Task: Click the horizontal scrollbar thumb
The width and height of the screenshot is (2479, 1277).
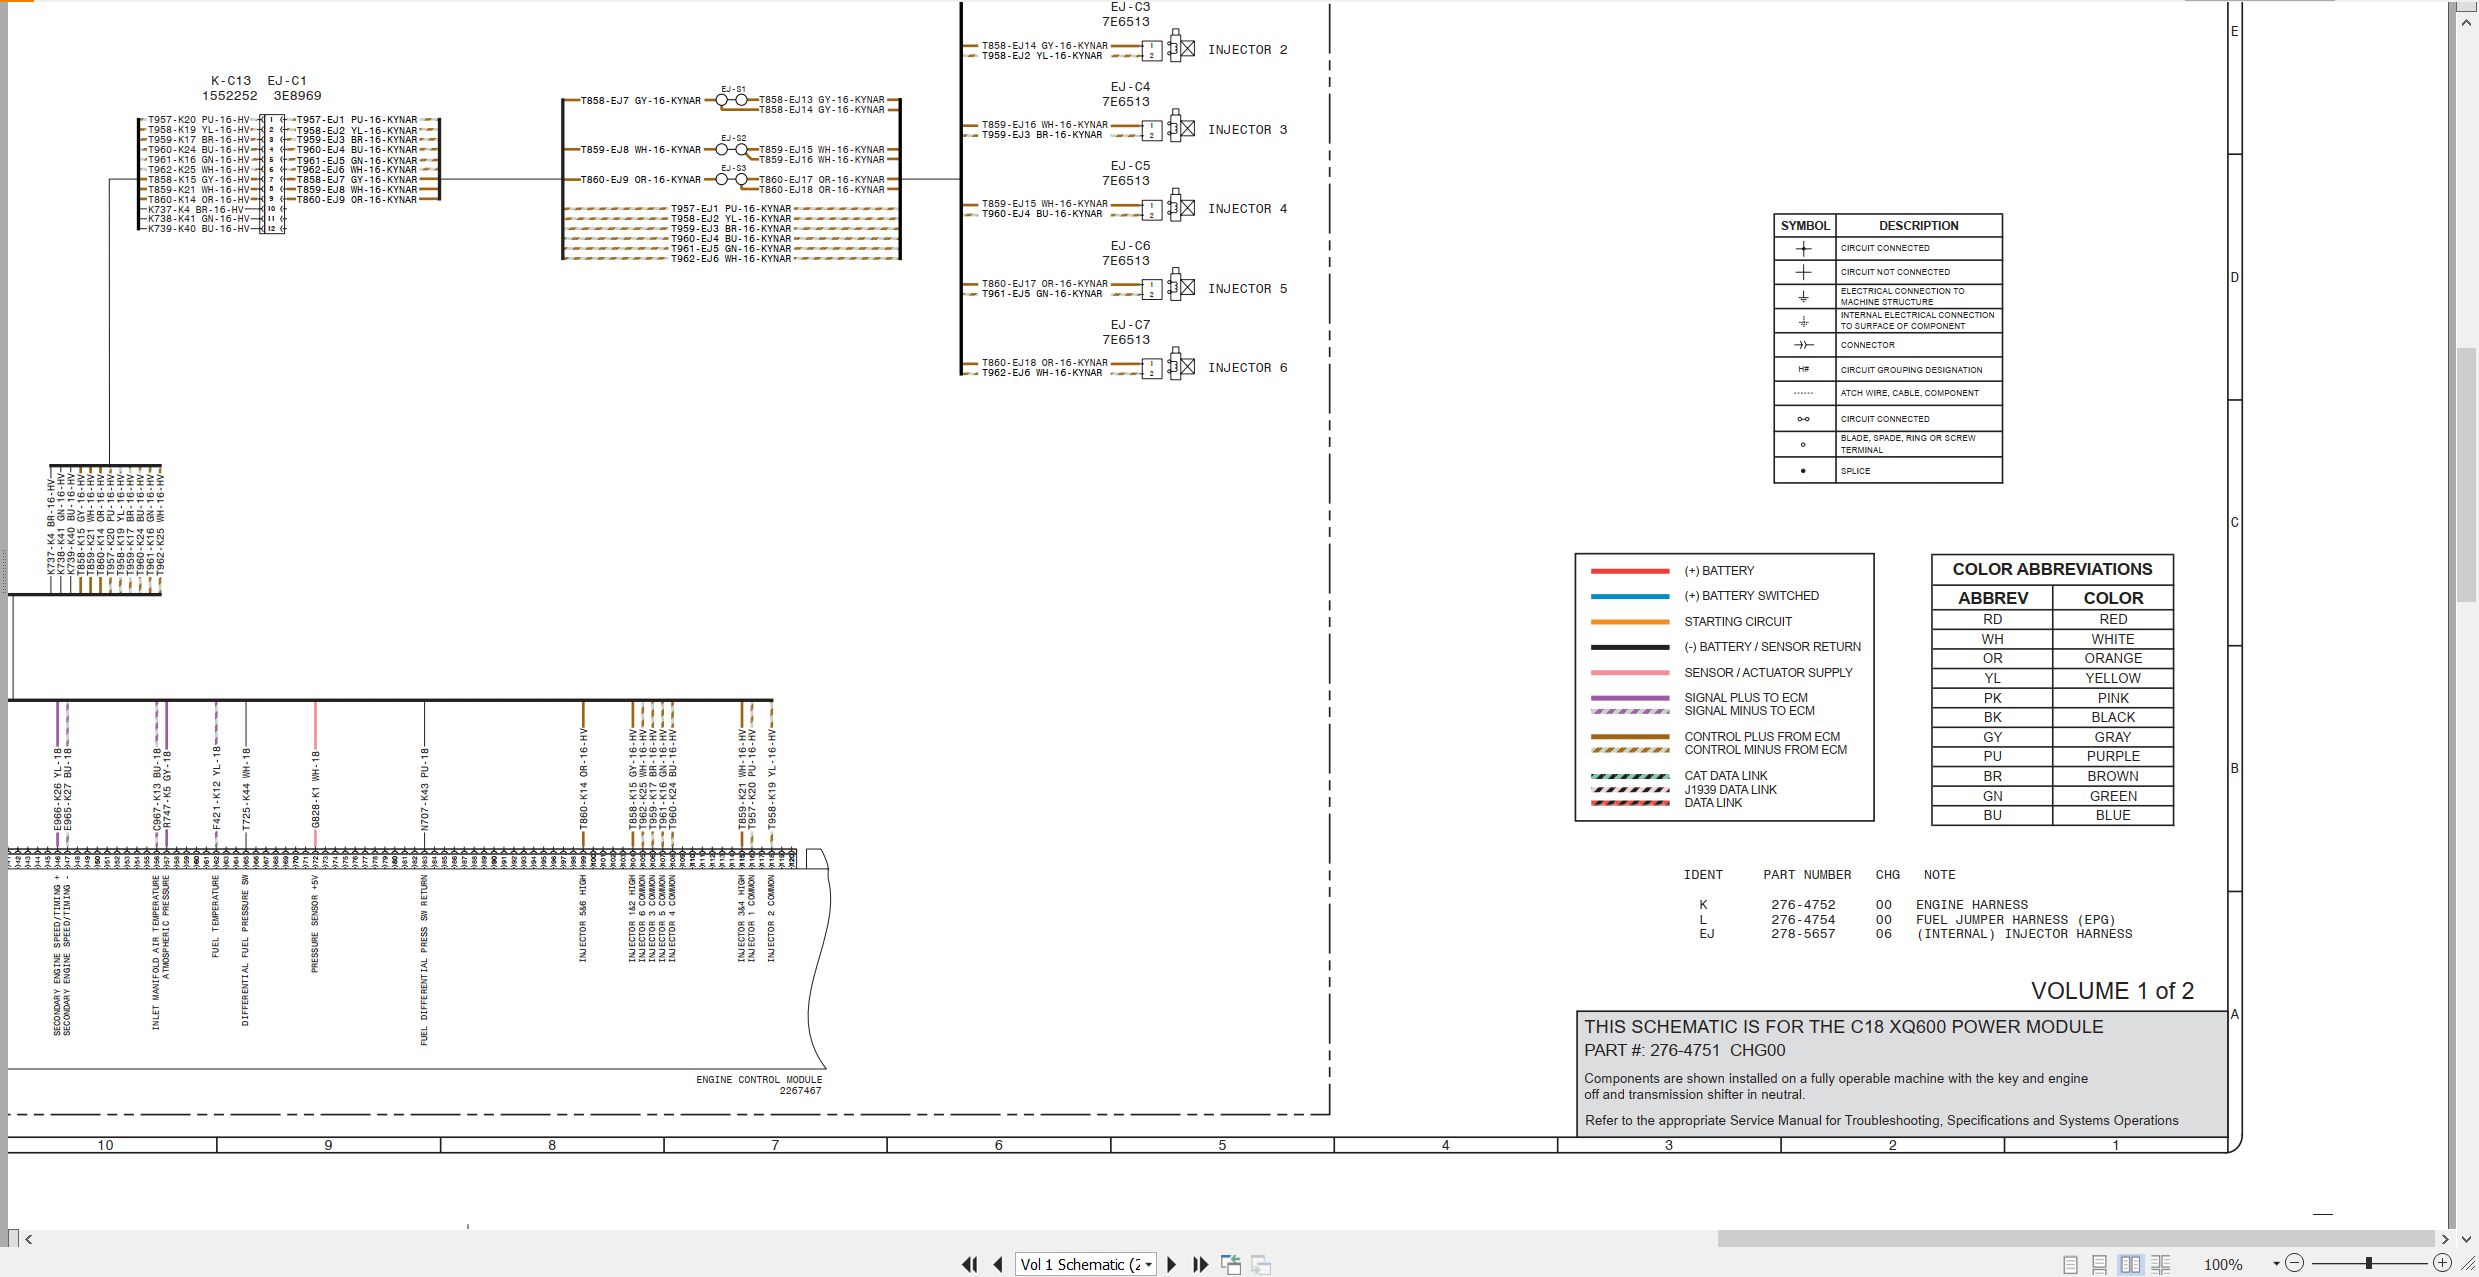Action: coord(2075,1239)
